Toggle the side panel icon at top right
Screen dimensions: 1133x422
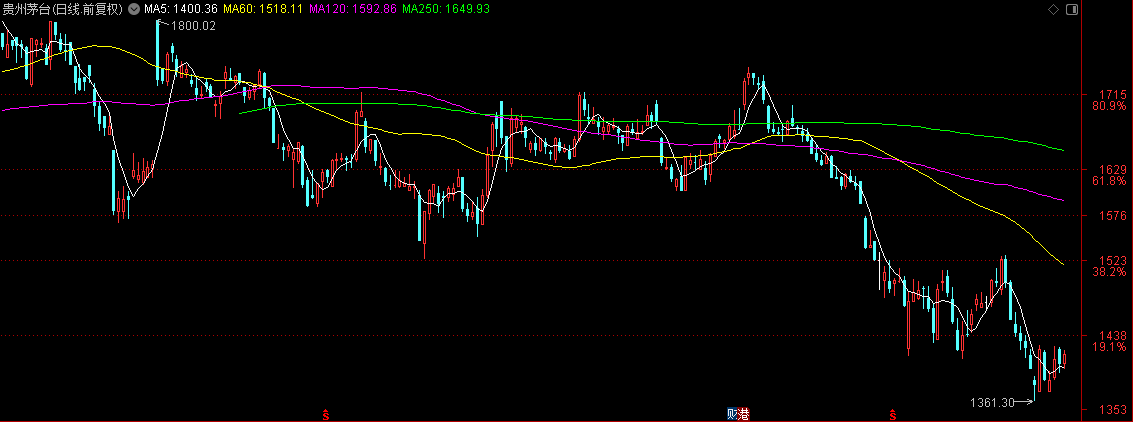pos(1071,9)
